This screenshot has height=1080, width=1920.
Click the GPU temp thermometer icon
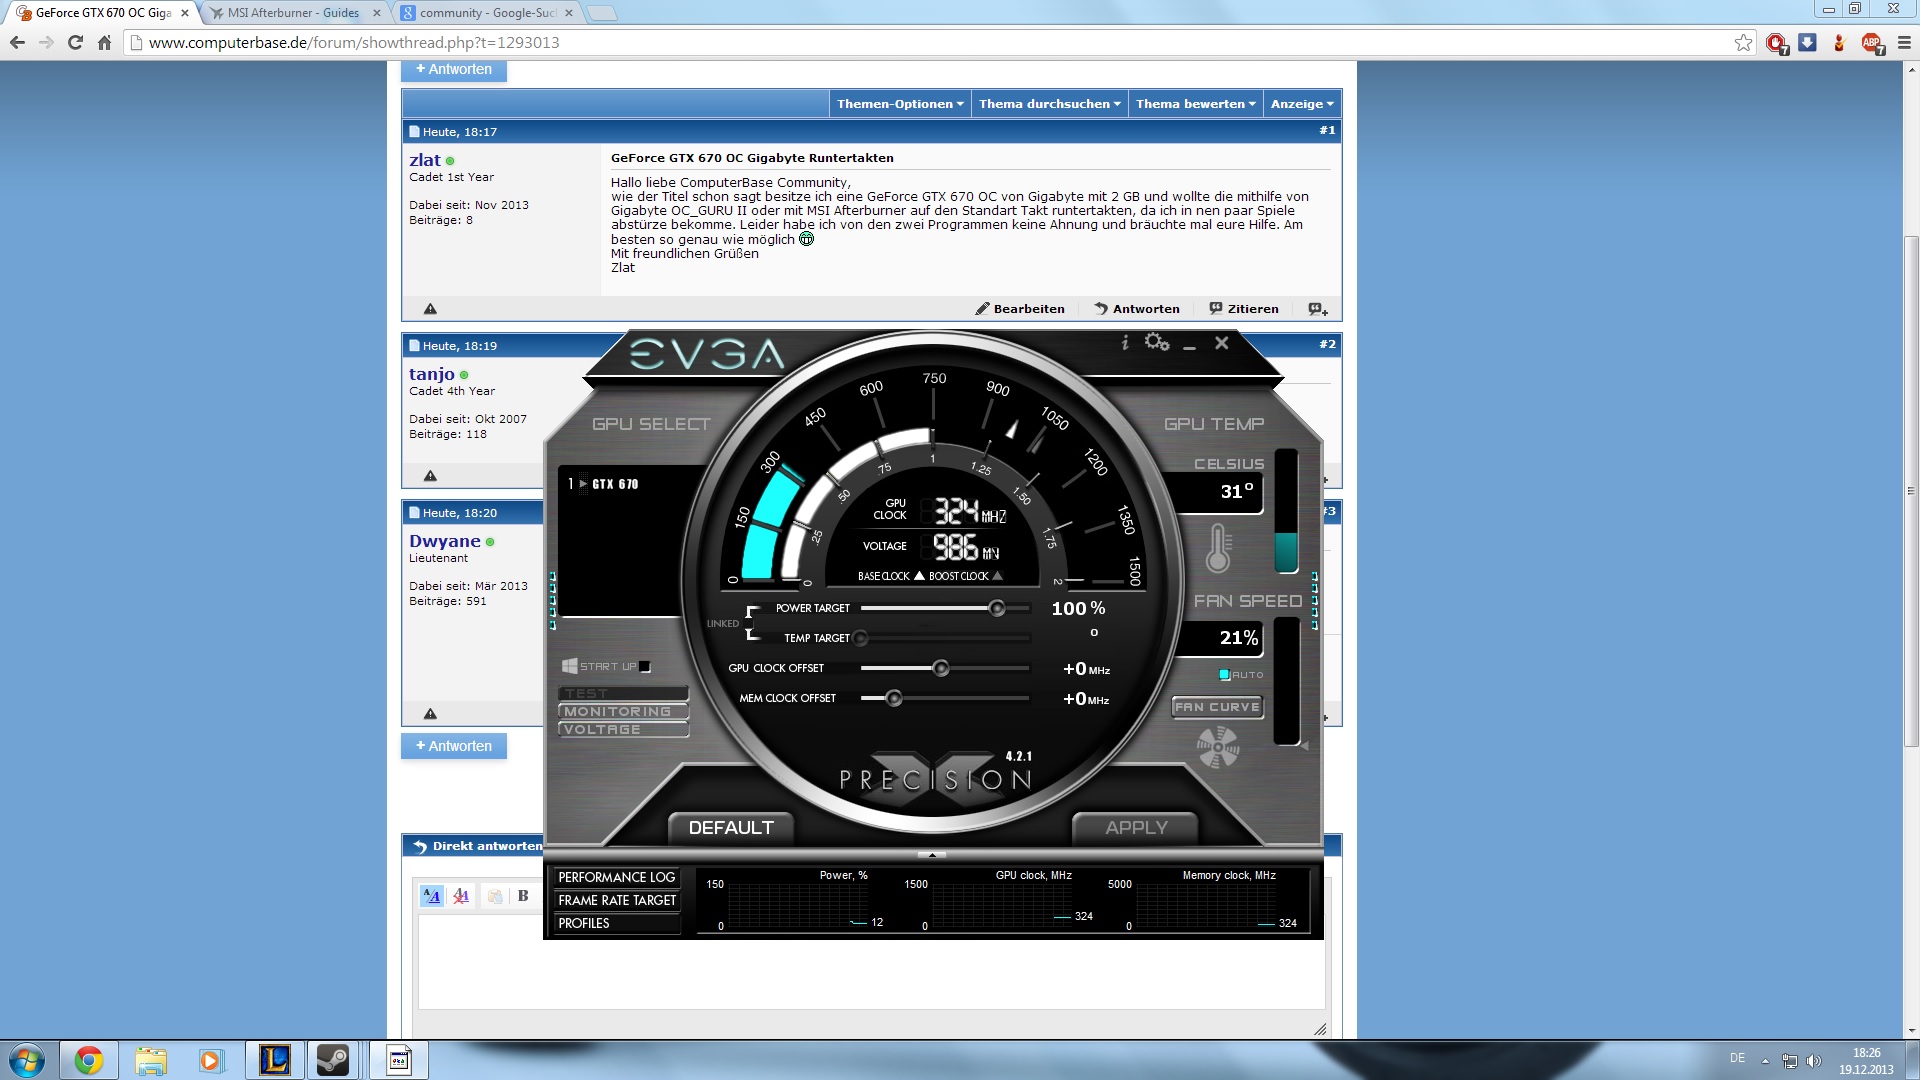1217,548
